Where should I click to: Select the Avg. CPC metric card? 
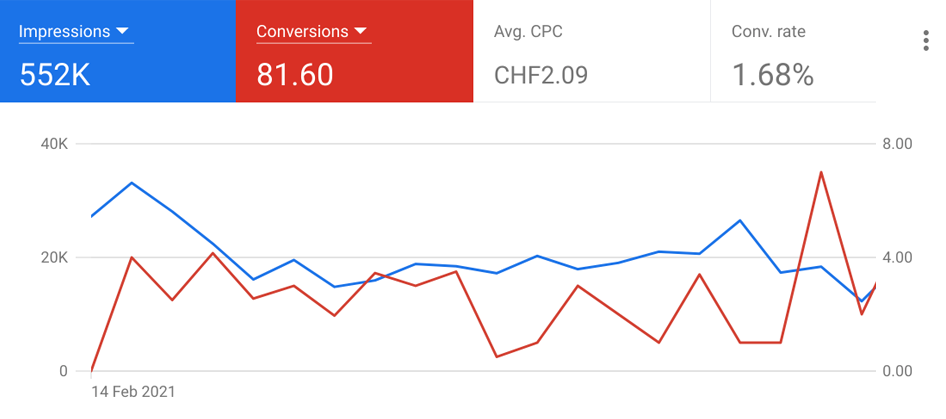pyautogui.click(x=592, y=51)
